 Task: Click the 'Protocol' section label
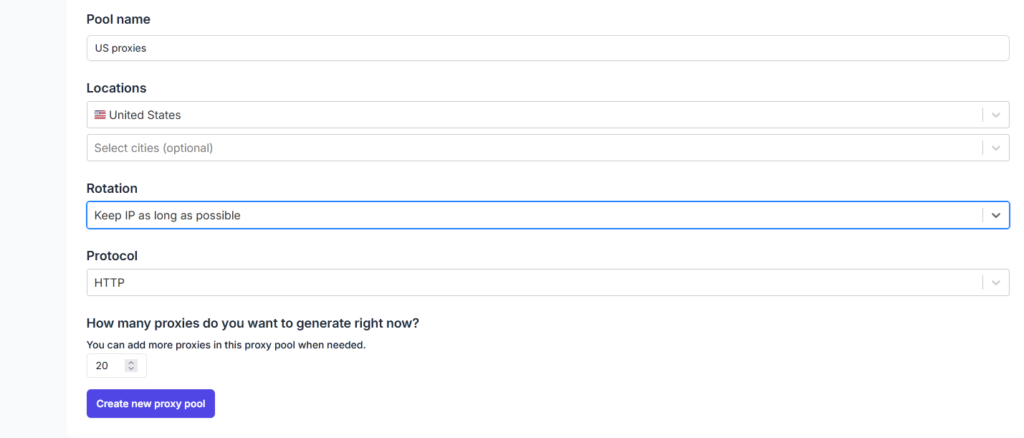pos(113,255)
